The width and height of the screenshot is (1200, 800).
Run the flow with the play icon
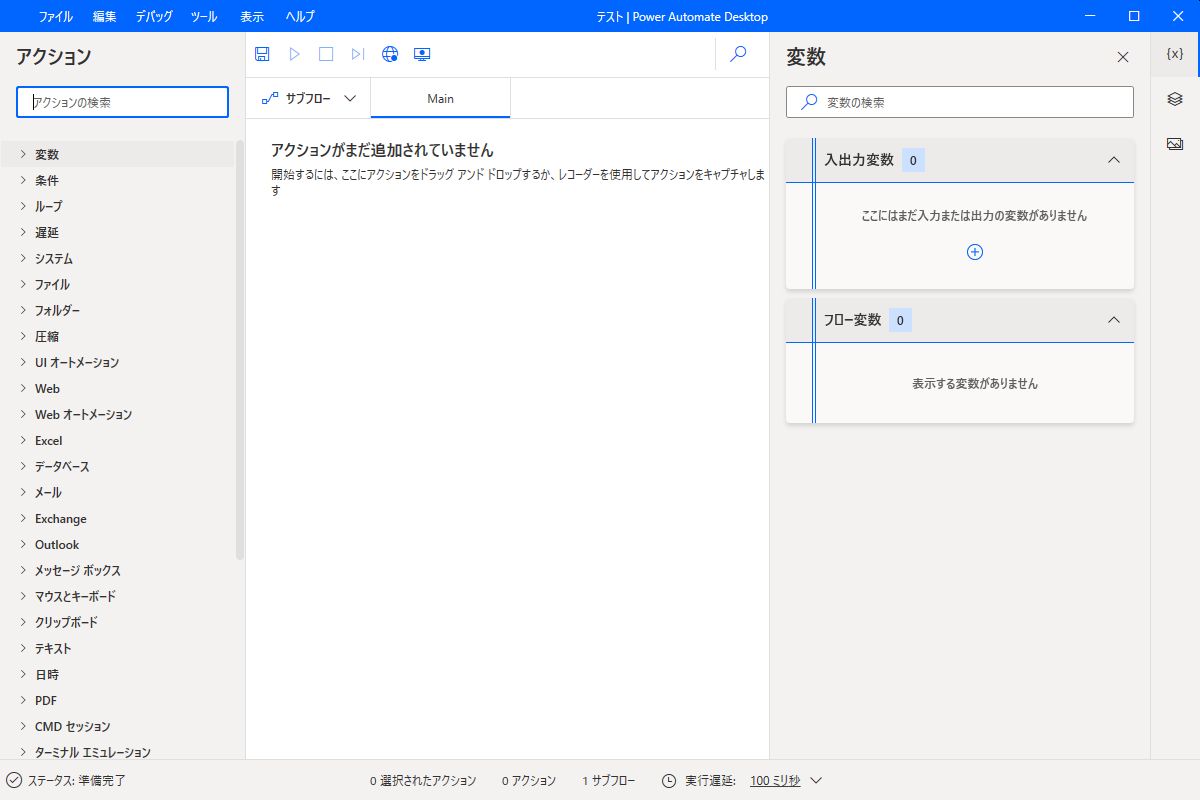pyautogui.click(x=294, y=54)
